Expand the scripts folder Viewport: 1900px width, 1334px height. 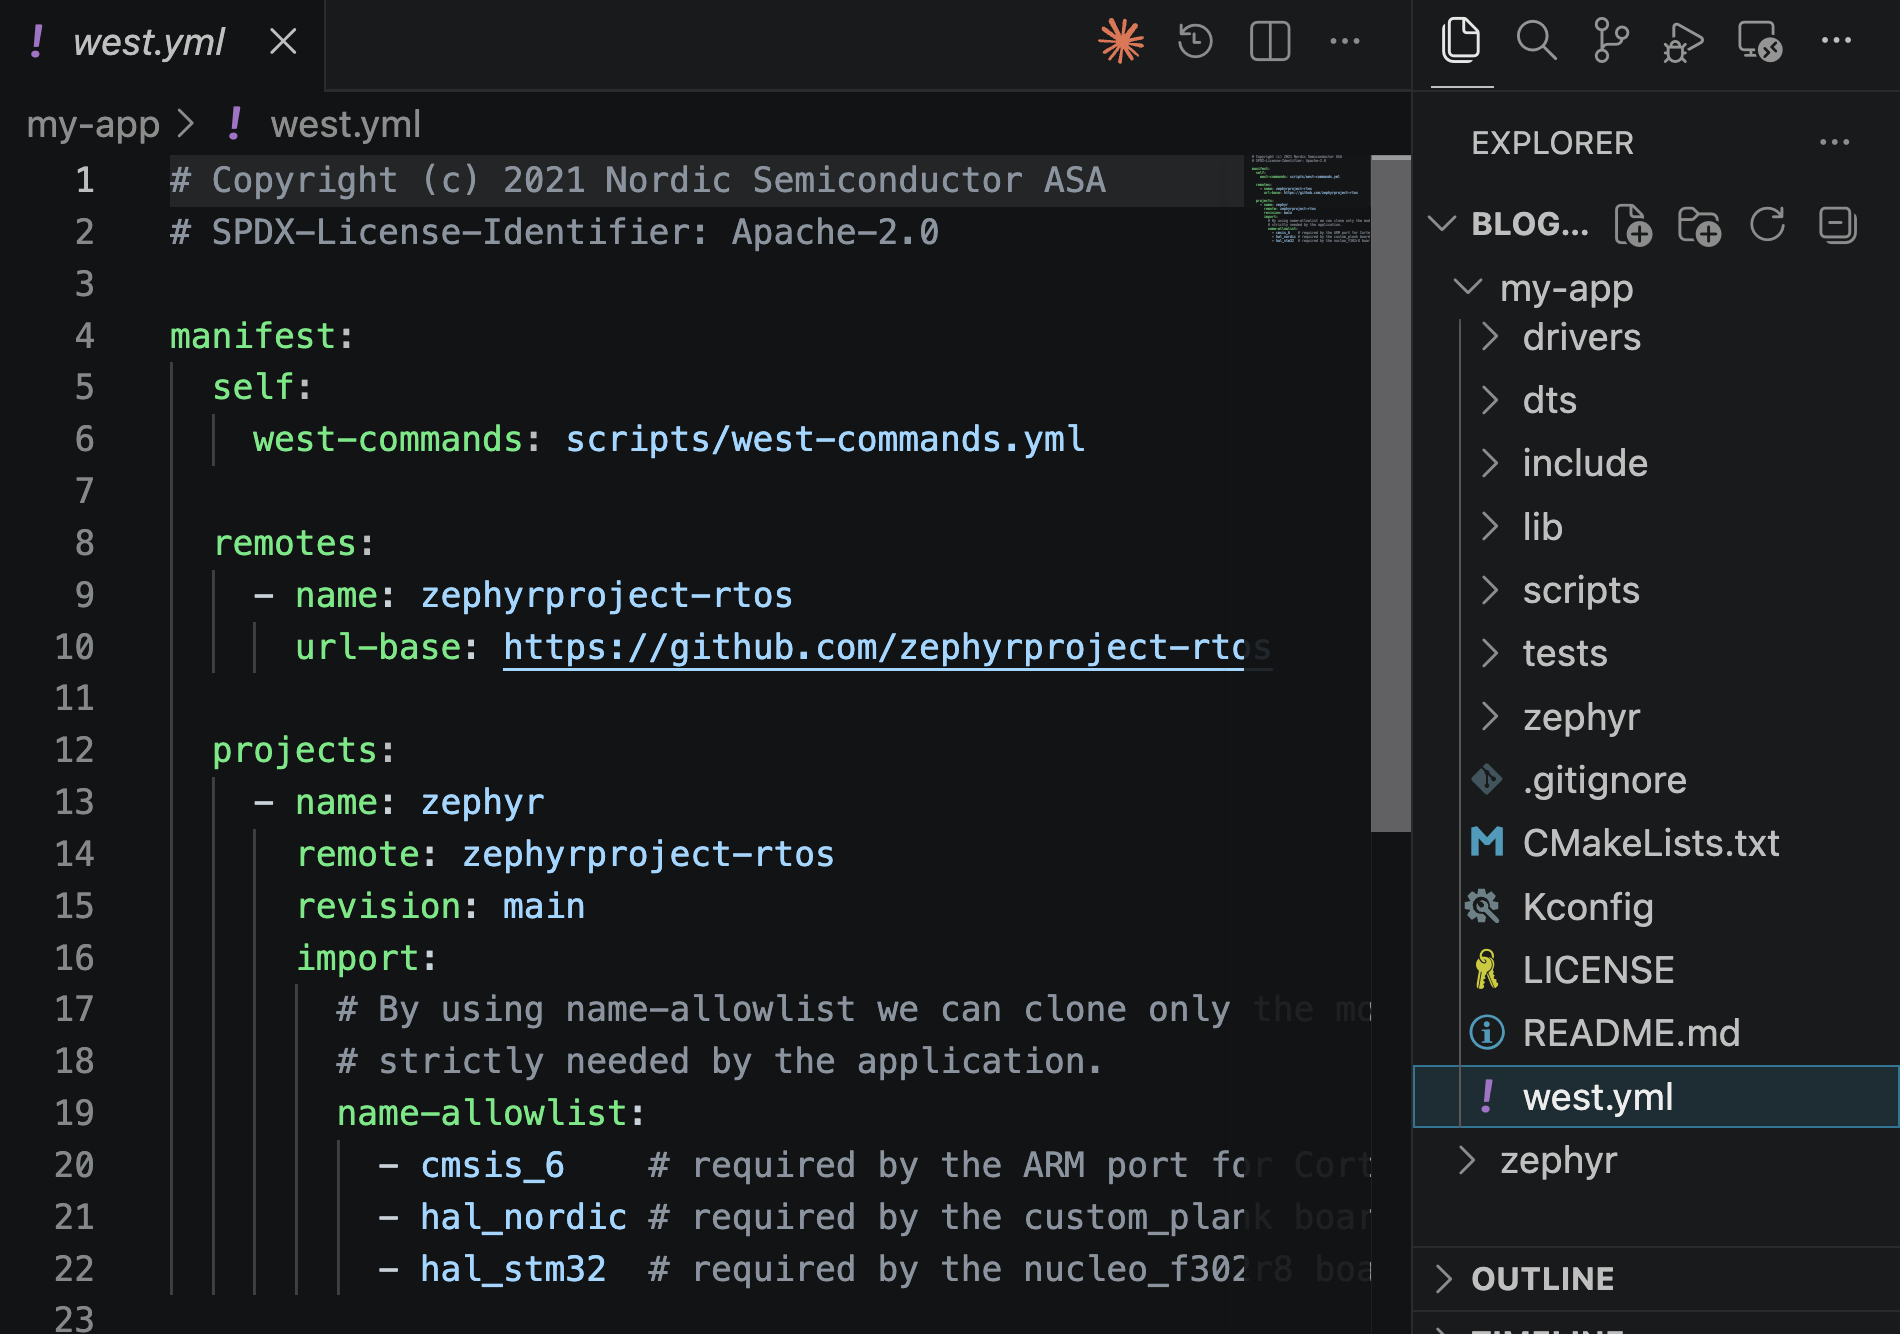coord(1489,590)
